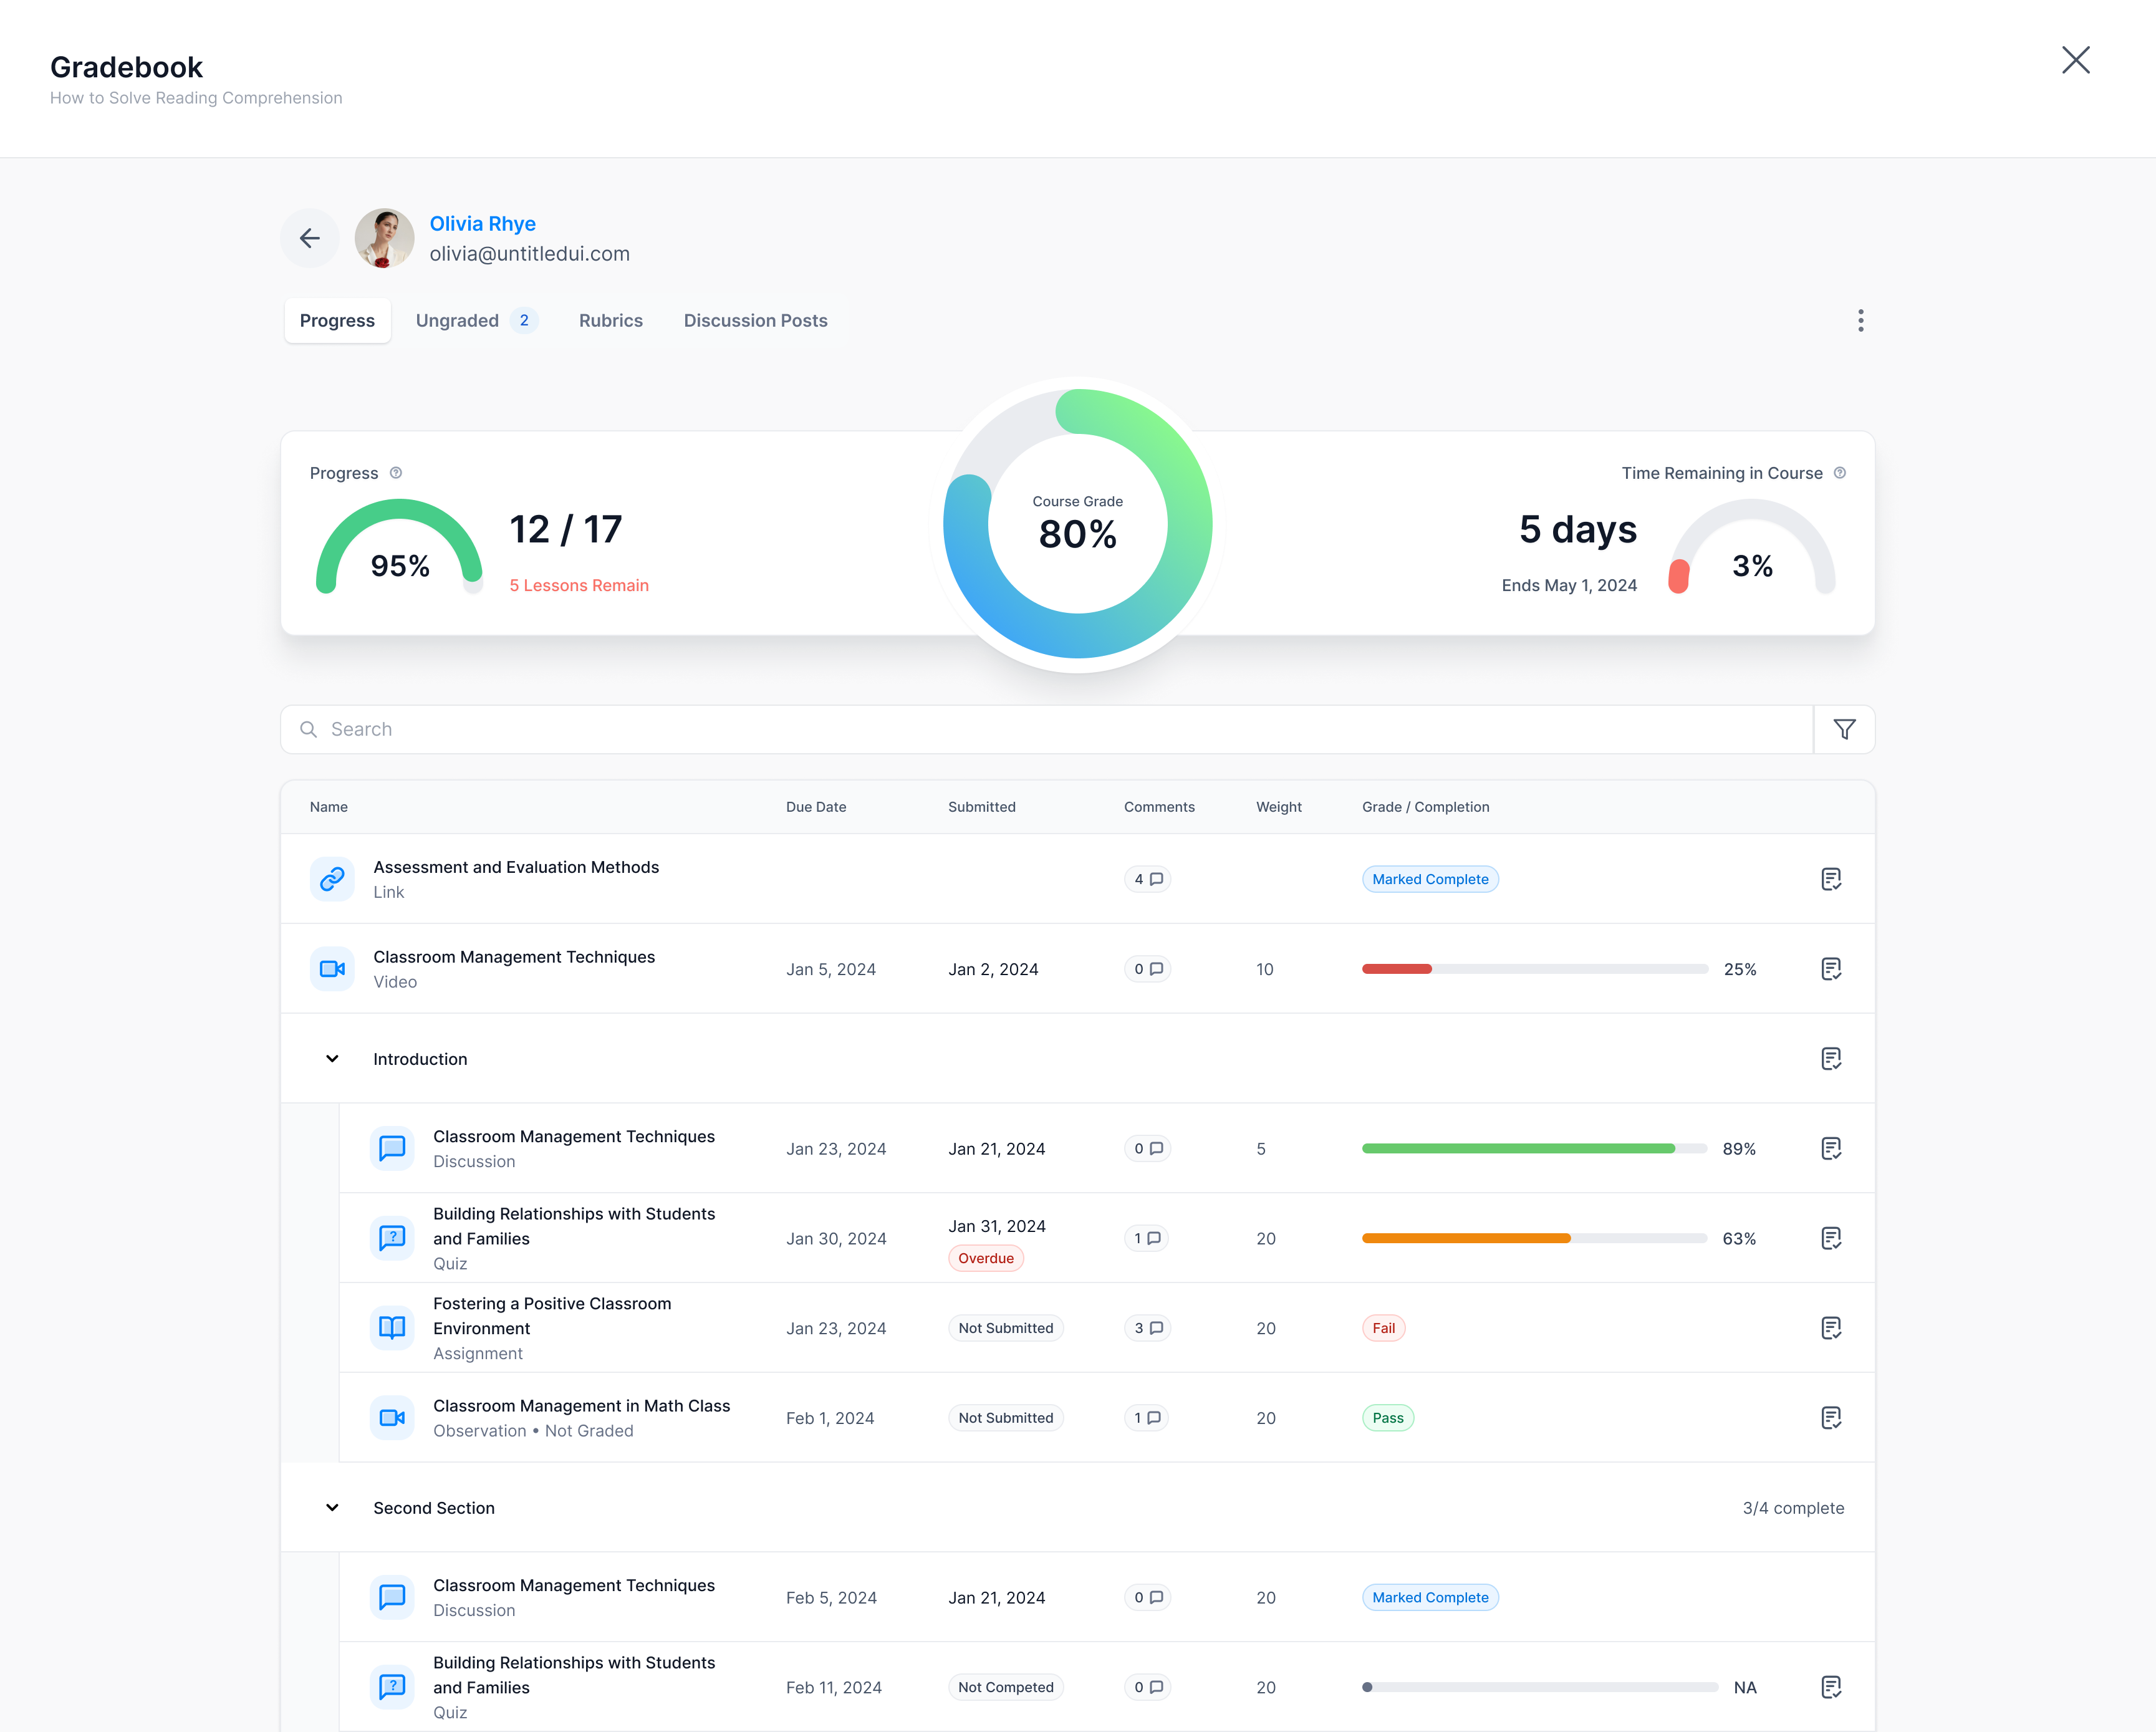Click Not Submitted badge in Fostering row
The height and width of the screenshot is (1732, 2156).
pos(1005,1328)
